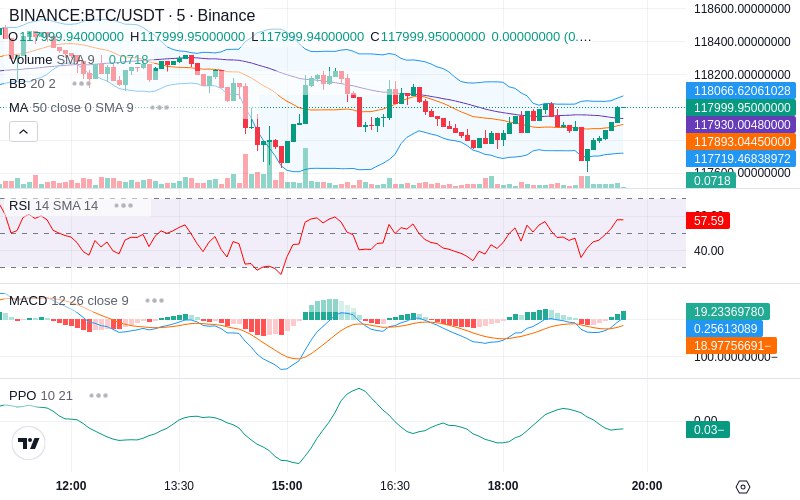800x500 pixels.
Task: Select the MA 50 close indicator label
Action: tap(71, 108)
